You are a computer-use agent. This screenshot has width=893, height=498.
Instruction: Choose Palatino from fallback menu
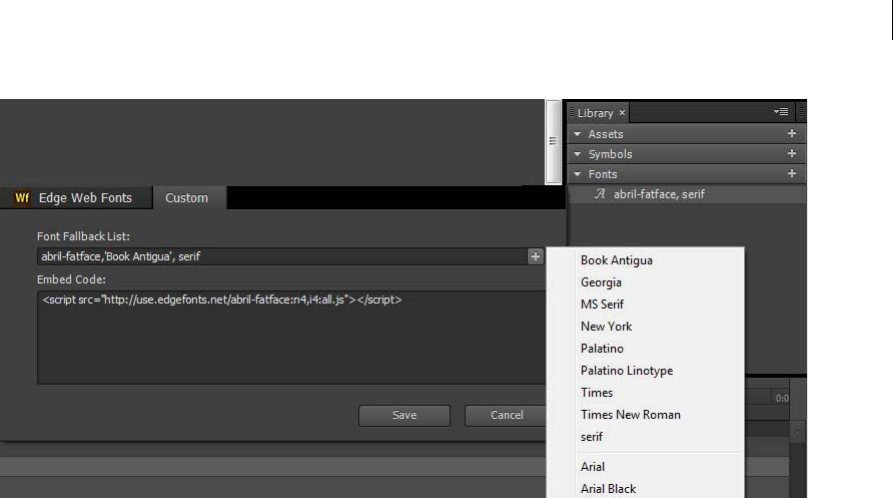coord(602,349)
